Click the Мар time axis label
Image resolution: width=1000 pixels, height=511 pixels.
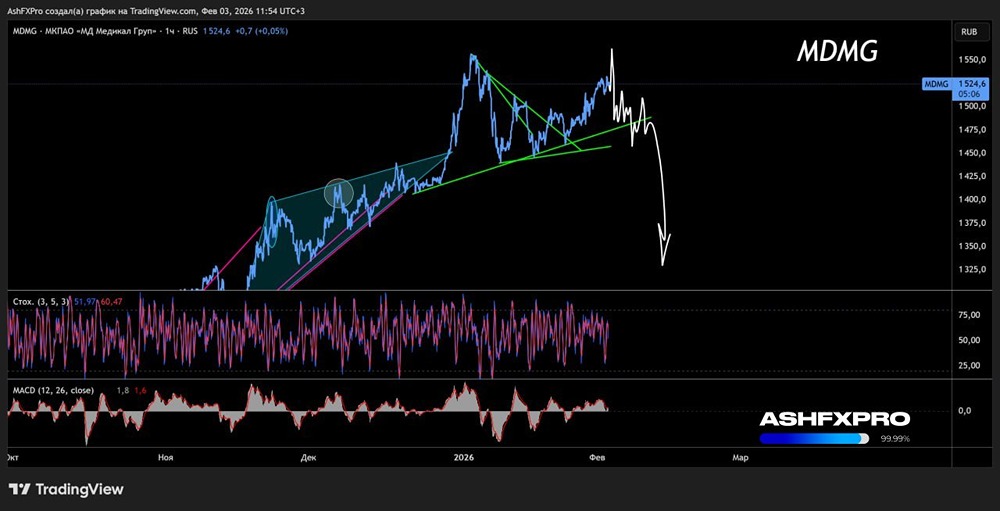pos(740,457)
